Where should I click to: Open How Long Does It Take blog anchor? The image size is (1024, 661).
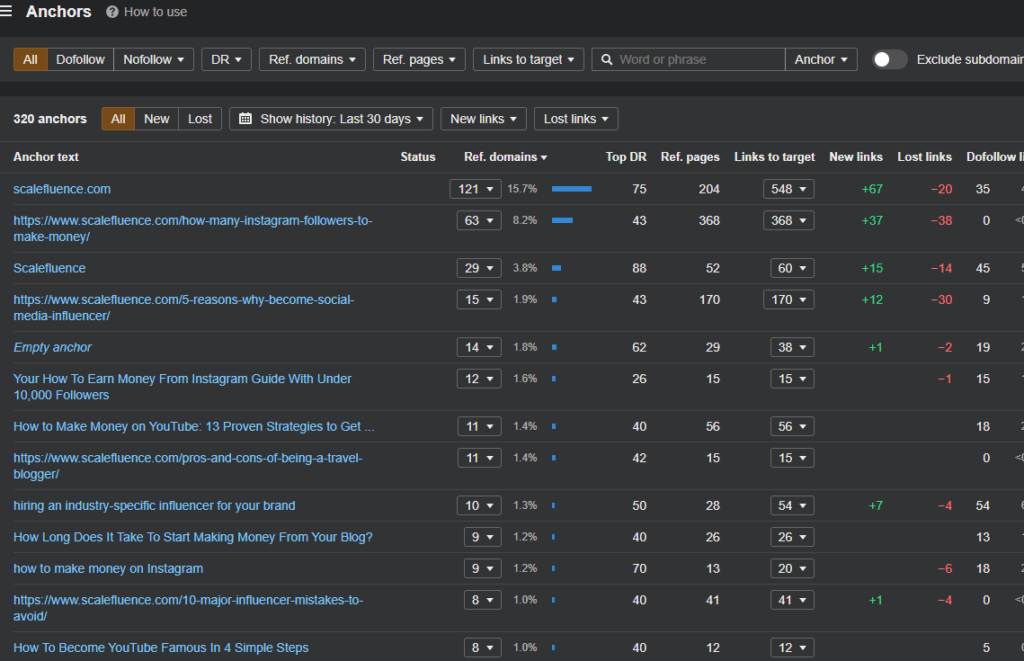(193, 537)
